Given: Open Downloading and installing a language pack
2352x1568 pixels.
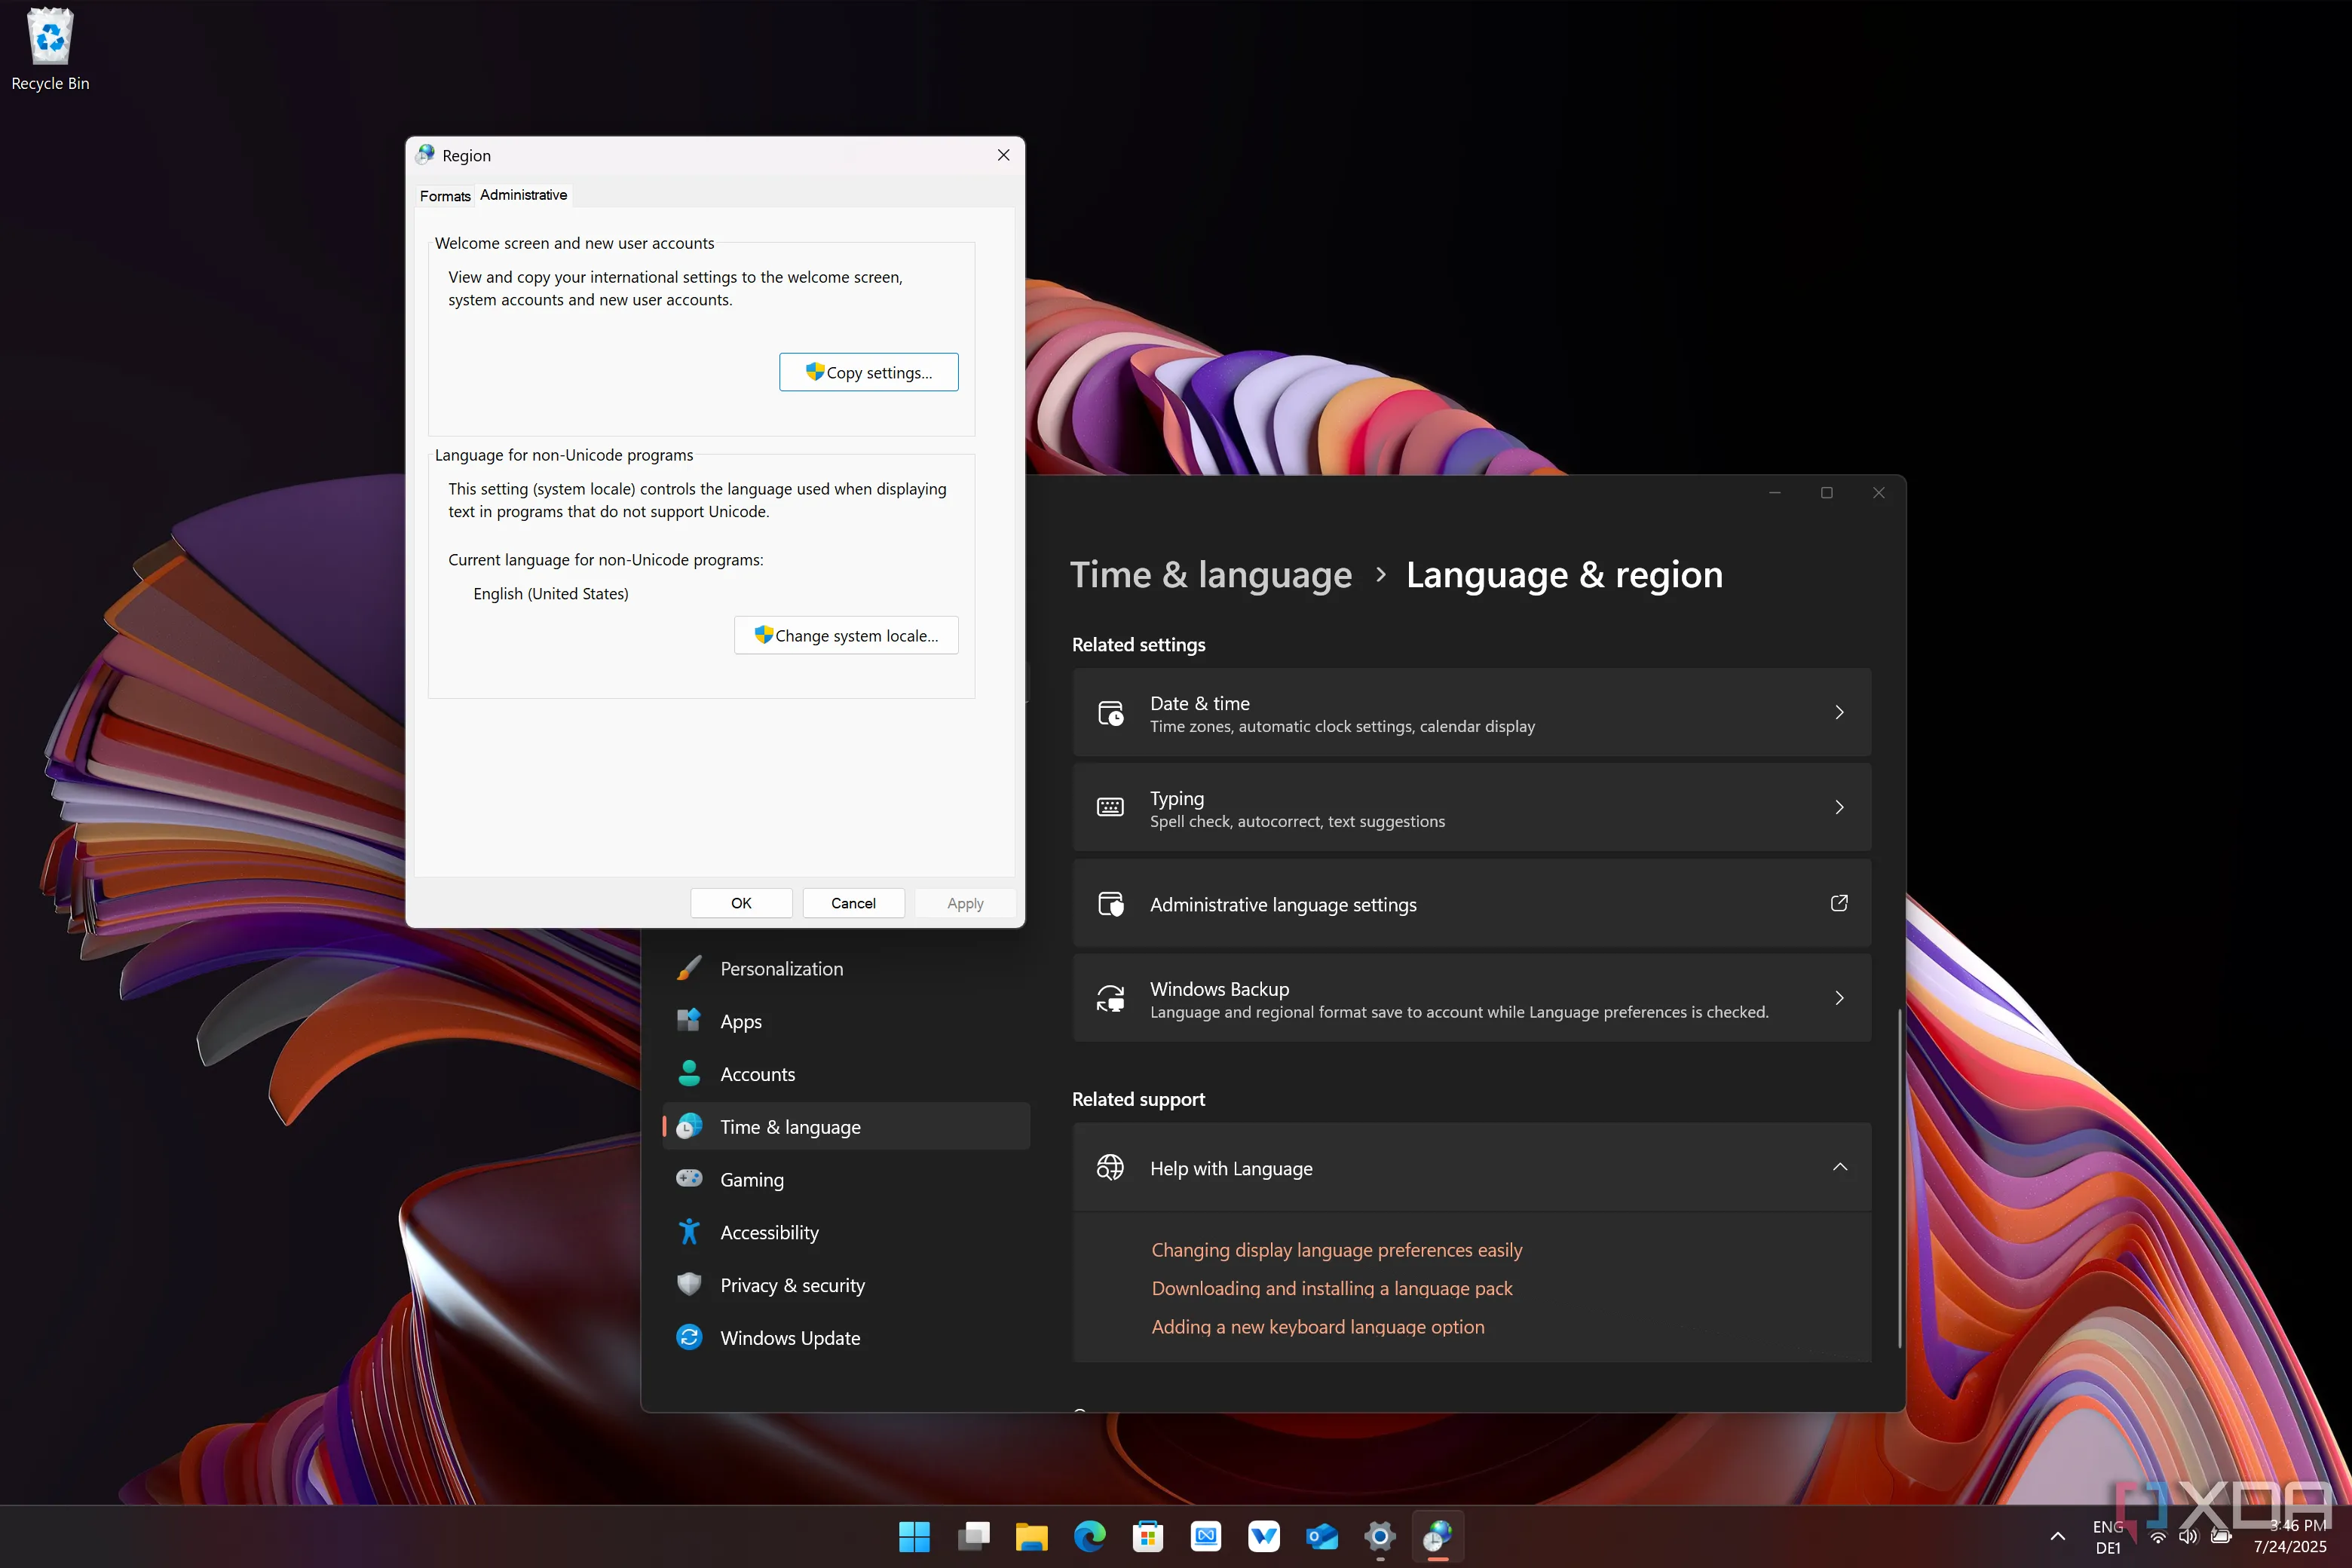Looking at the screenshot, I should click(x=1331, y=1288).
